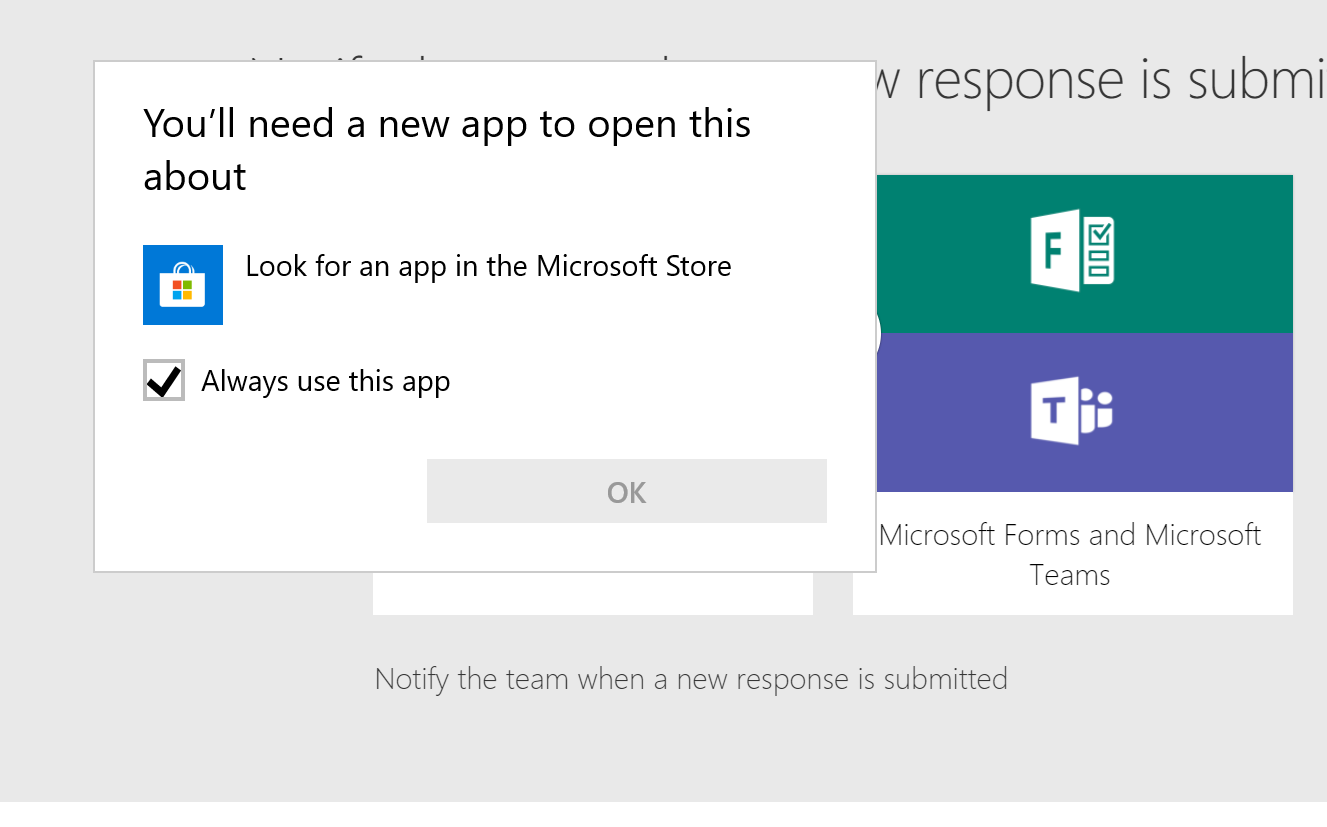Click the dialog heading 'You'll need a new app'
Viewport: 1327px width, 827px height.
click(447, 125)
